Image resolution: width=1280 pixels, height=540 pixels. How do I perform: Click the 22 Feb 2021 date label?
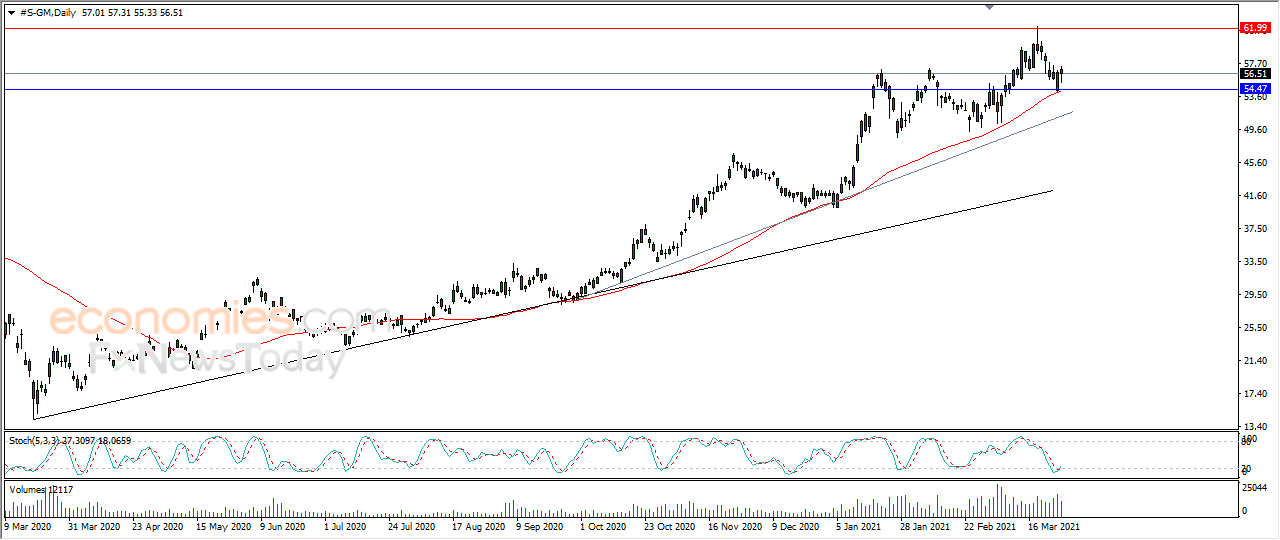tap(989, 525)
